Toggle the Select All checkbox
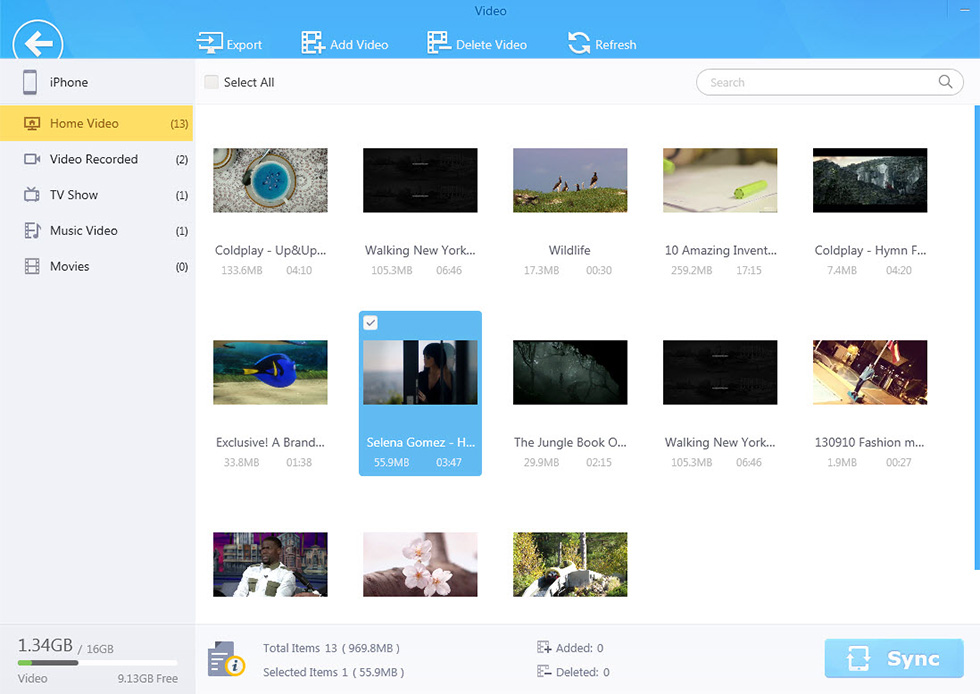The image size is (980, 694). (x=211, y=82)
